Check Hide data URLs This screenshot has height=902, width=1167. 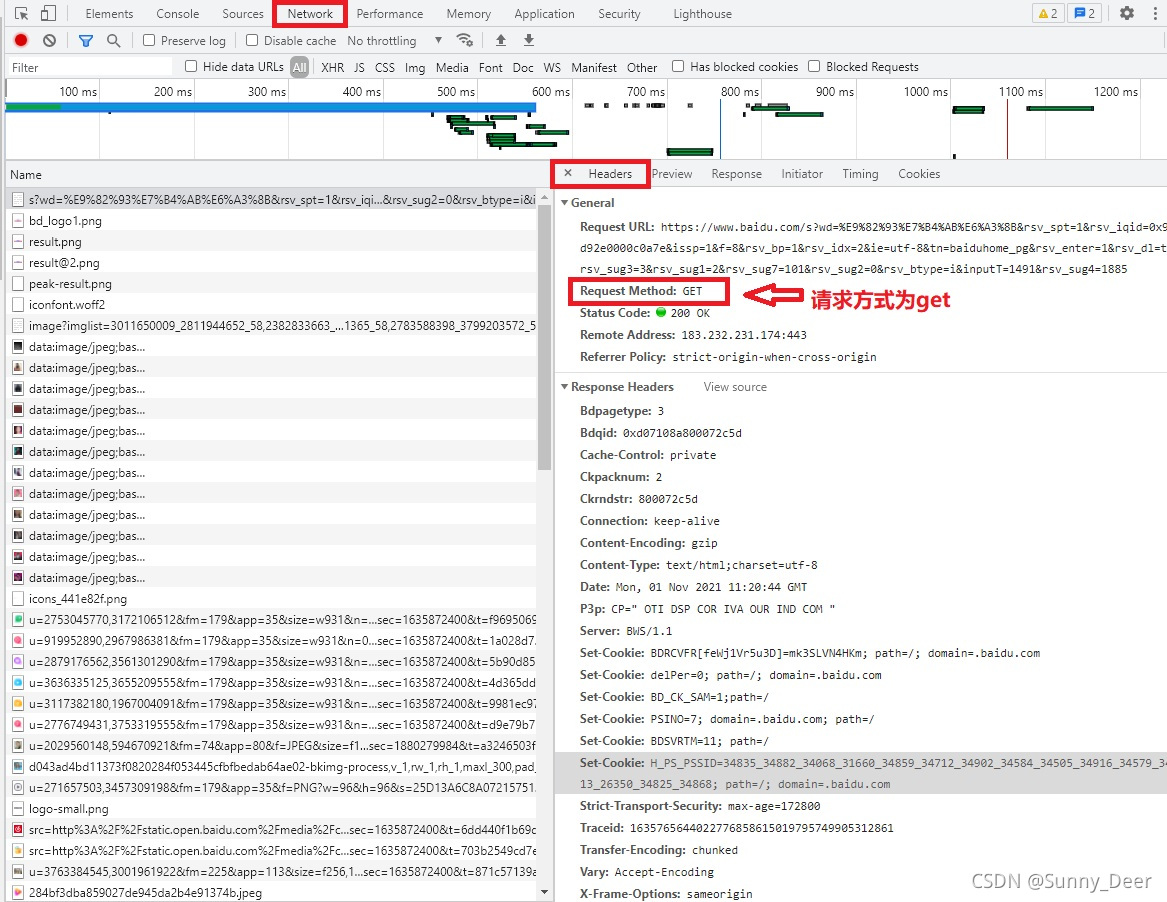pos(191,66)
